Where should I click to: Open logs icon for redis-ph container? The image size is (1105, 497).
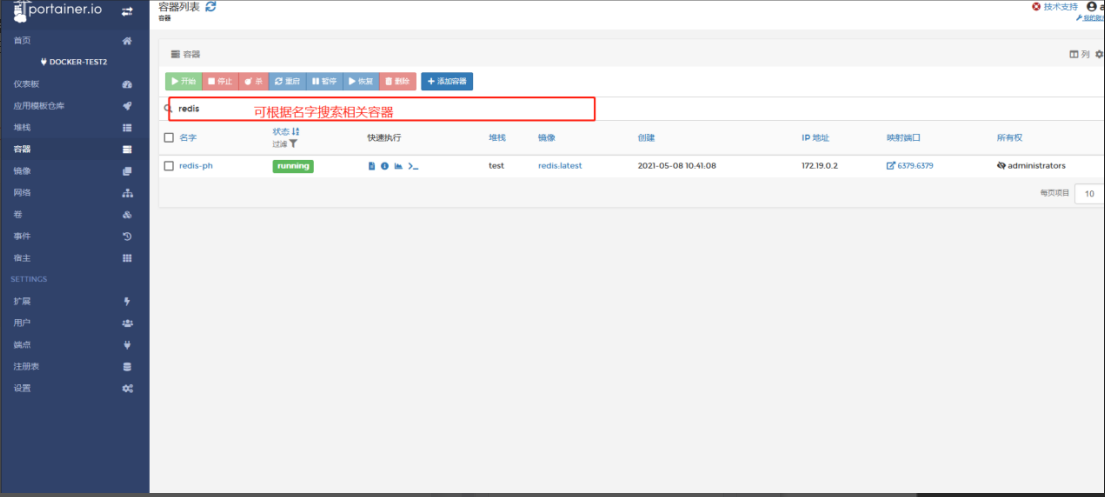(372, 166)
